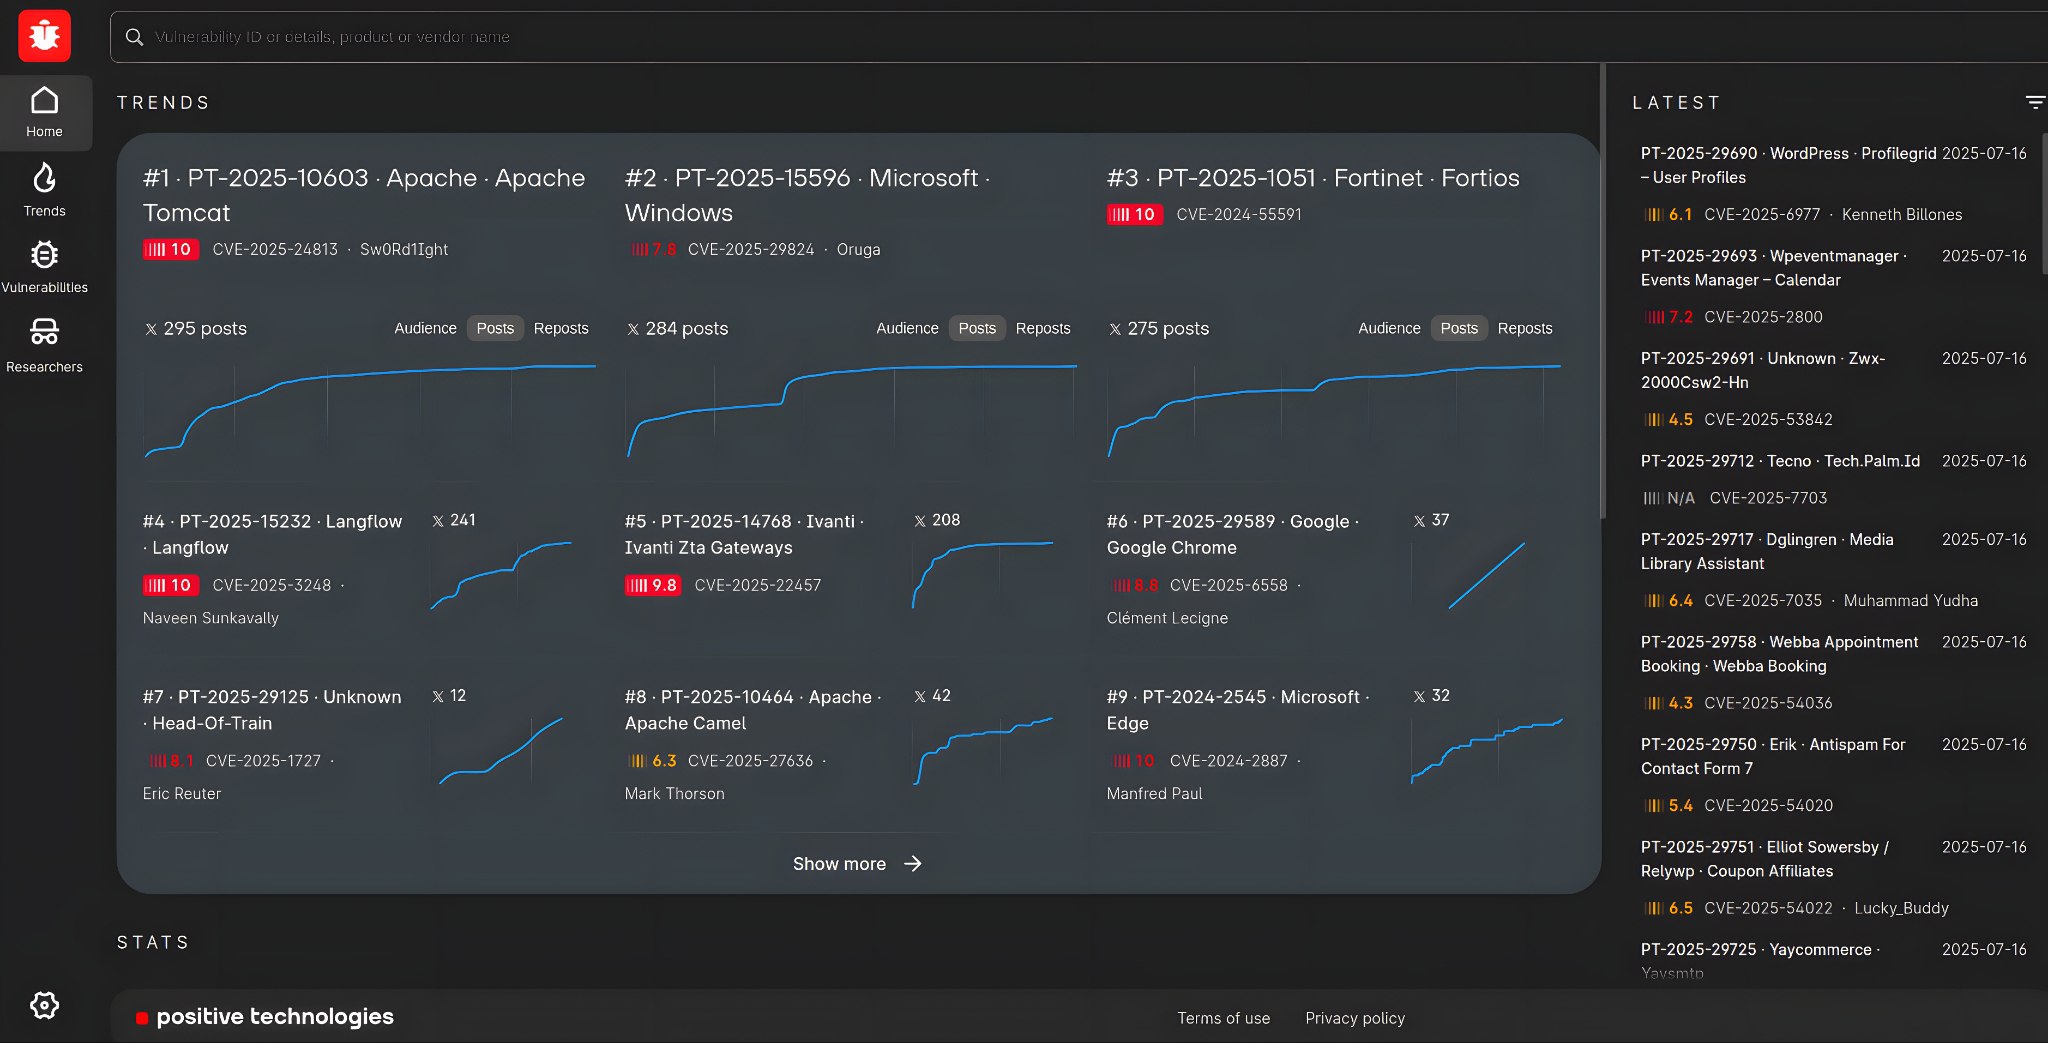
Task: Switch Microsoft Windows chart to Reposts
Action: pos(1043,328)
